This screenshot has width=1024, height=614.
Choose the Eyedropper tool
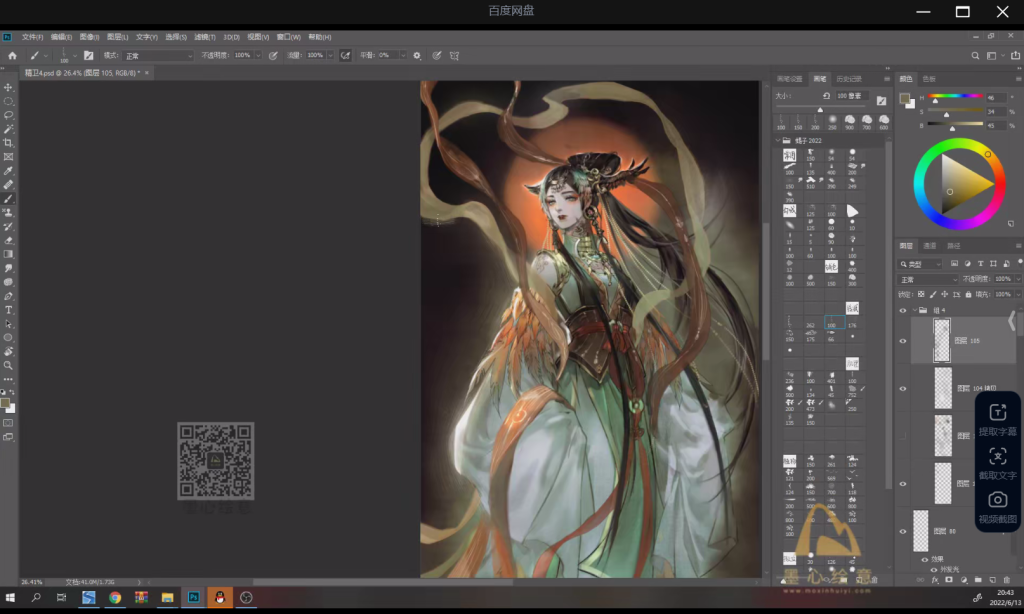tap(8, 171)
